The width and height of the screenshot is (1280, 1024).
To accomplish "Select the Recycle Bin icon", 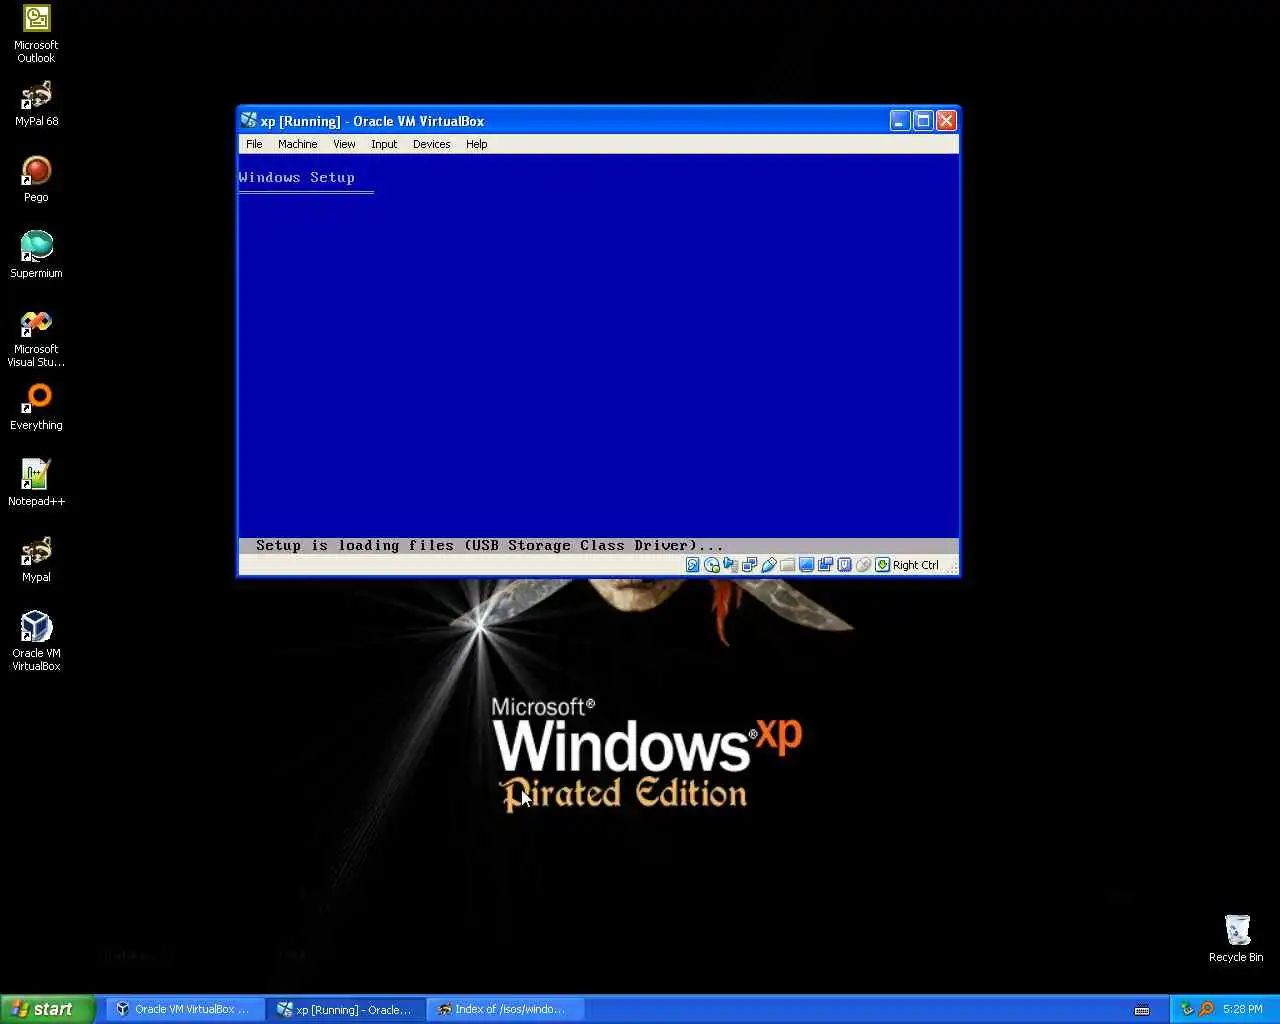I will tap(1236, 938).
